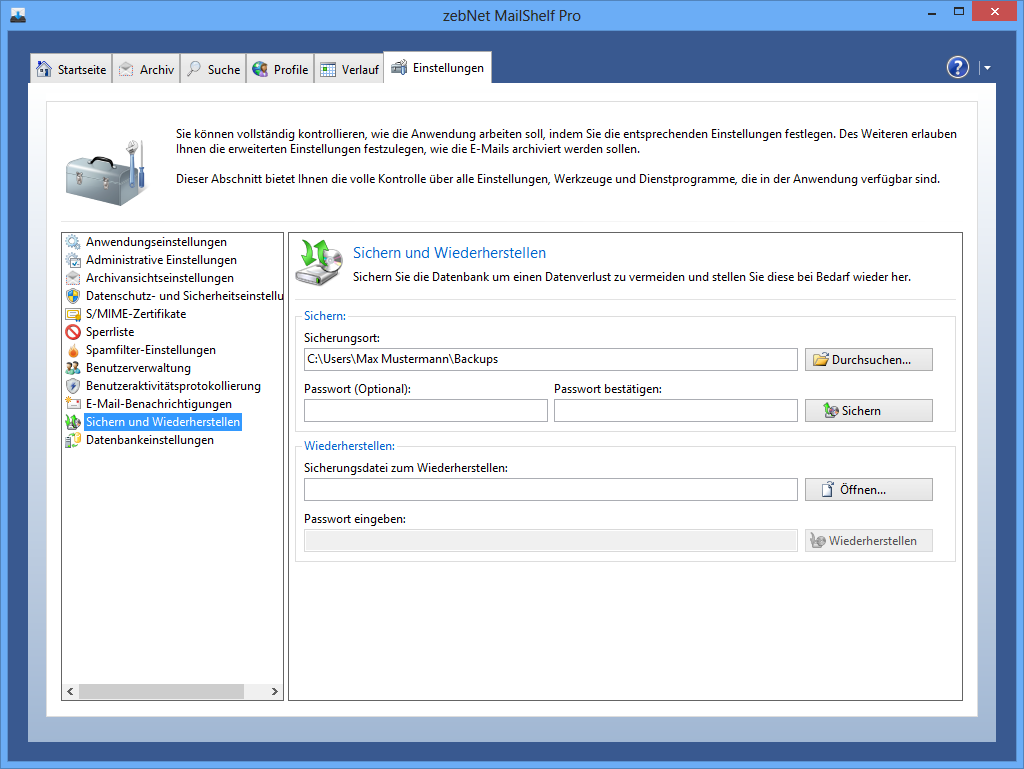Click the horizontal scrollbar thumb in settings list
This screenshot has height=769, width=1024.
click(161, 691)
